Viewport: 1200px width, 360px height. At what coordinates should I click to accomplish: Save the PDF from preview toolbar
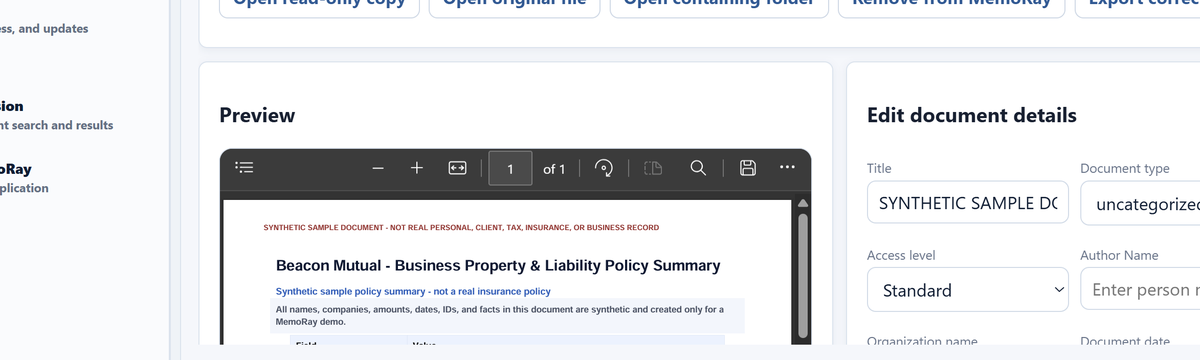point(747,168)
